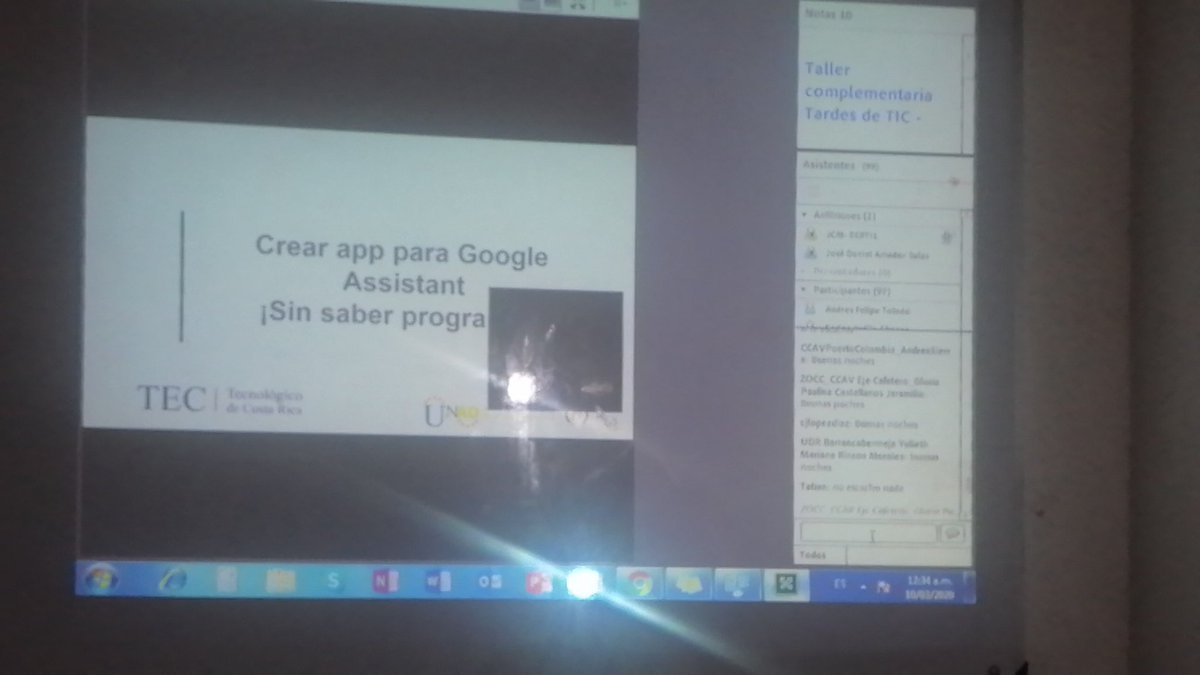
Task: Open the Windows Start menu orb
Action: pos(99,579)
